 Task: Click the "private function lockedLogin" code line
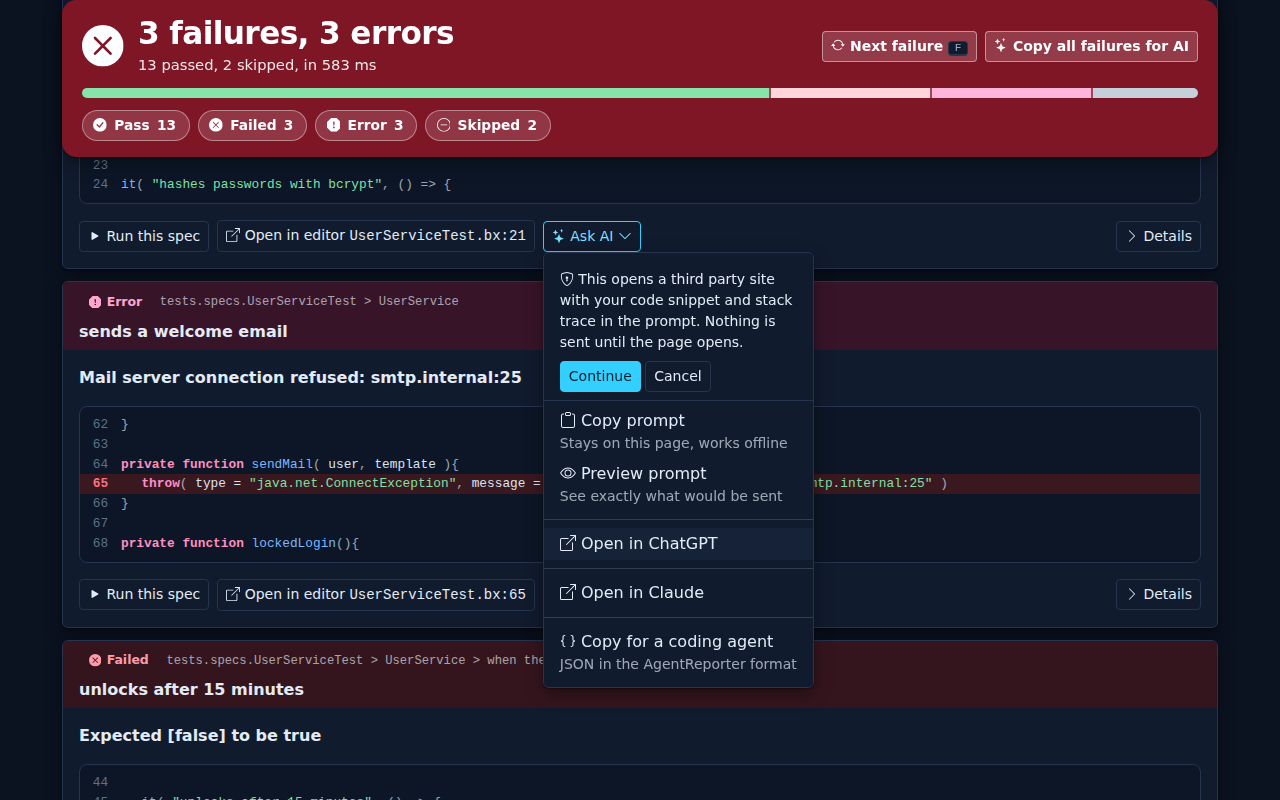pyautogui.click(x=240, y=543)
